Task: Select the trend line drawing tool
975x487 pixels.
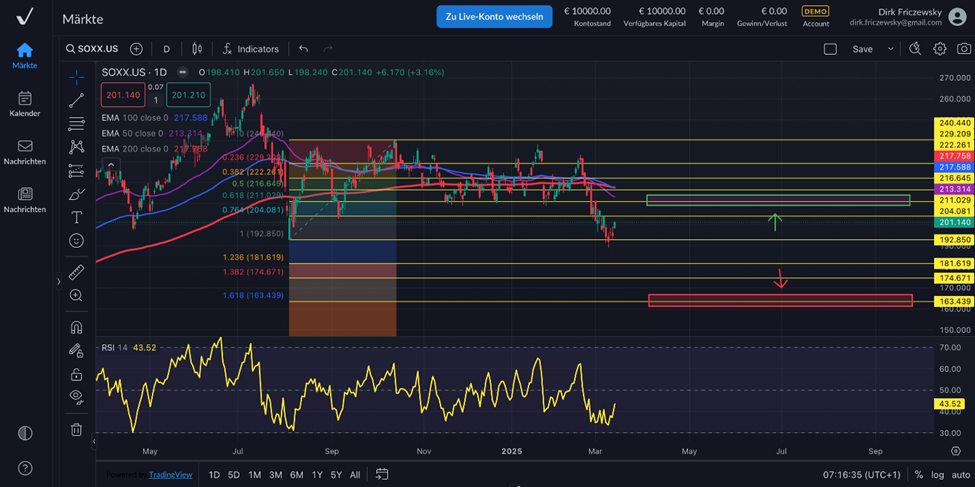Action: [76, 100]
